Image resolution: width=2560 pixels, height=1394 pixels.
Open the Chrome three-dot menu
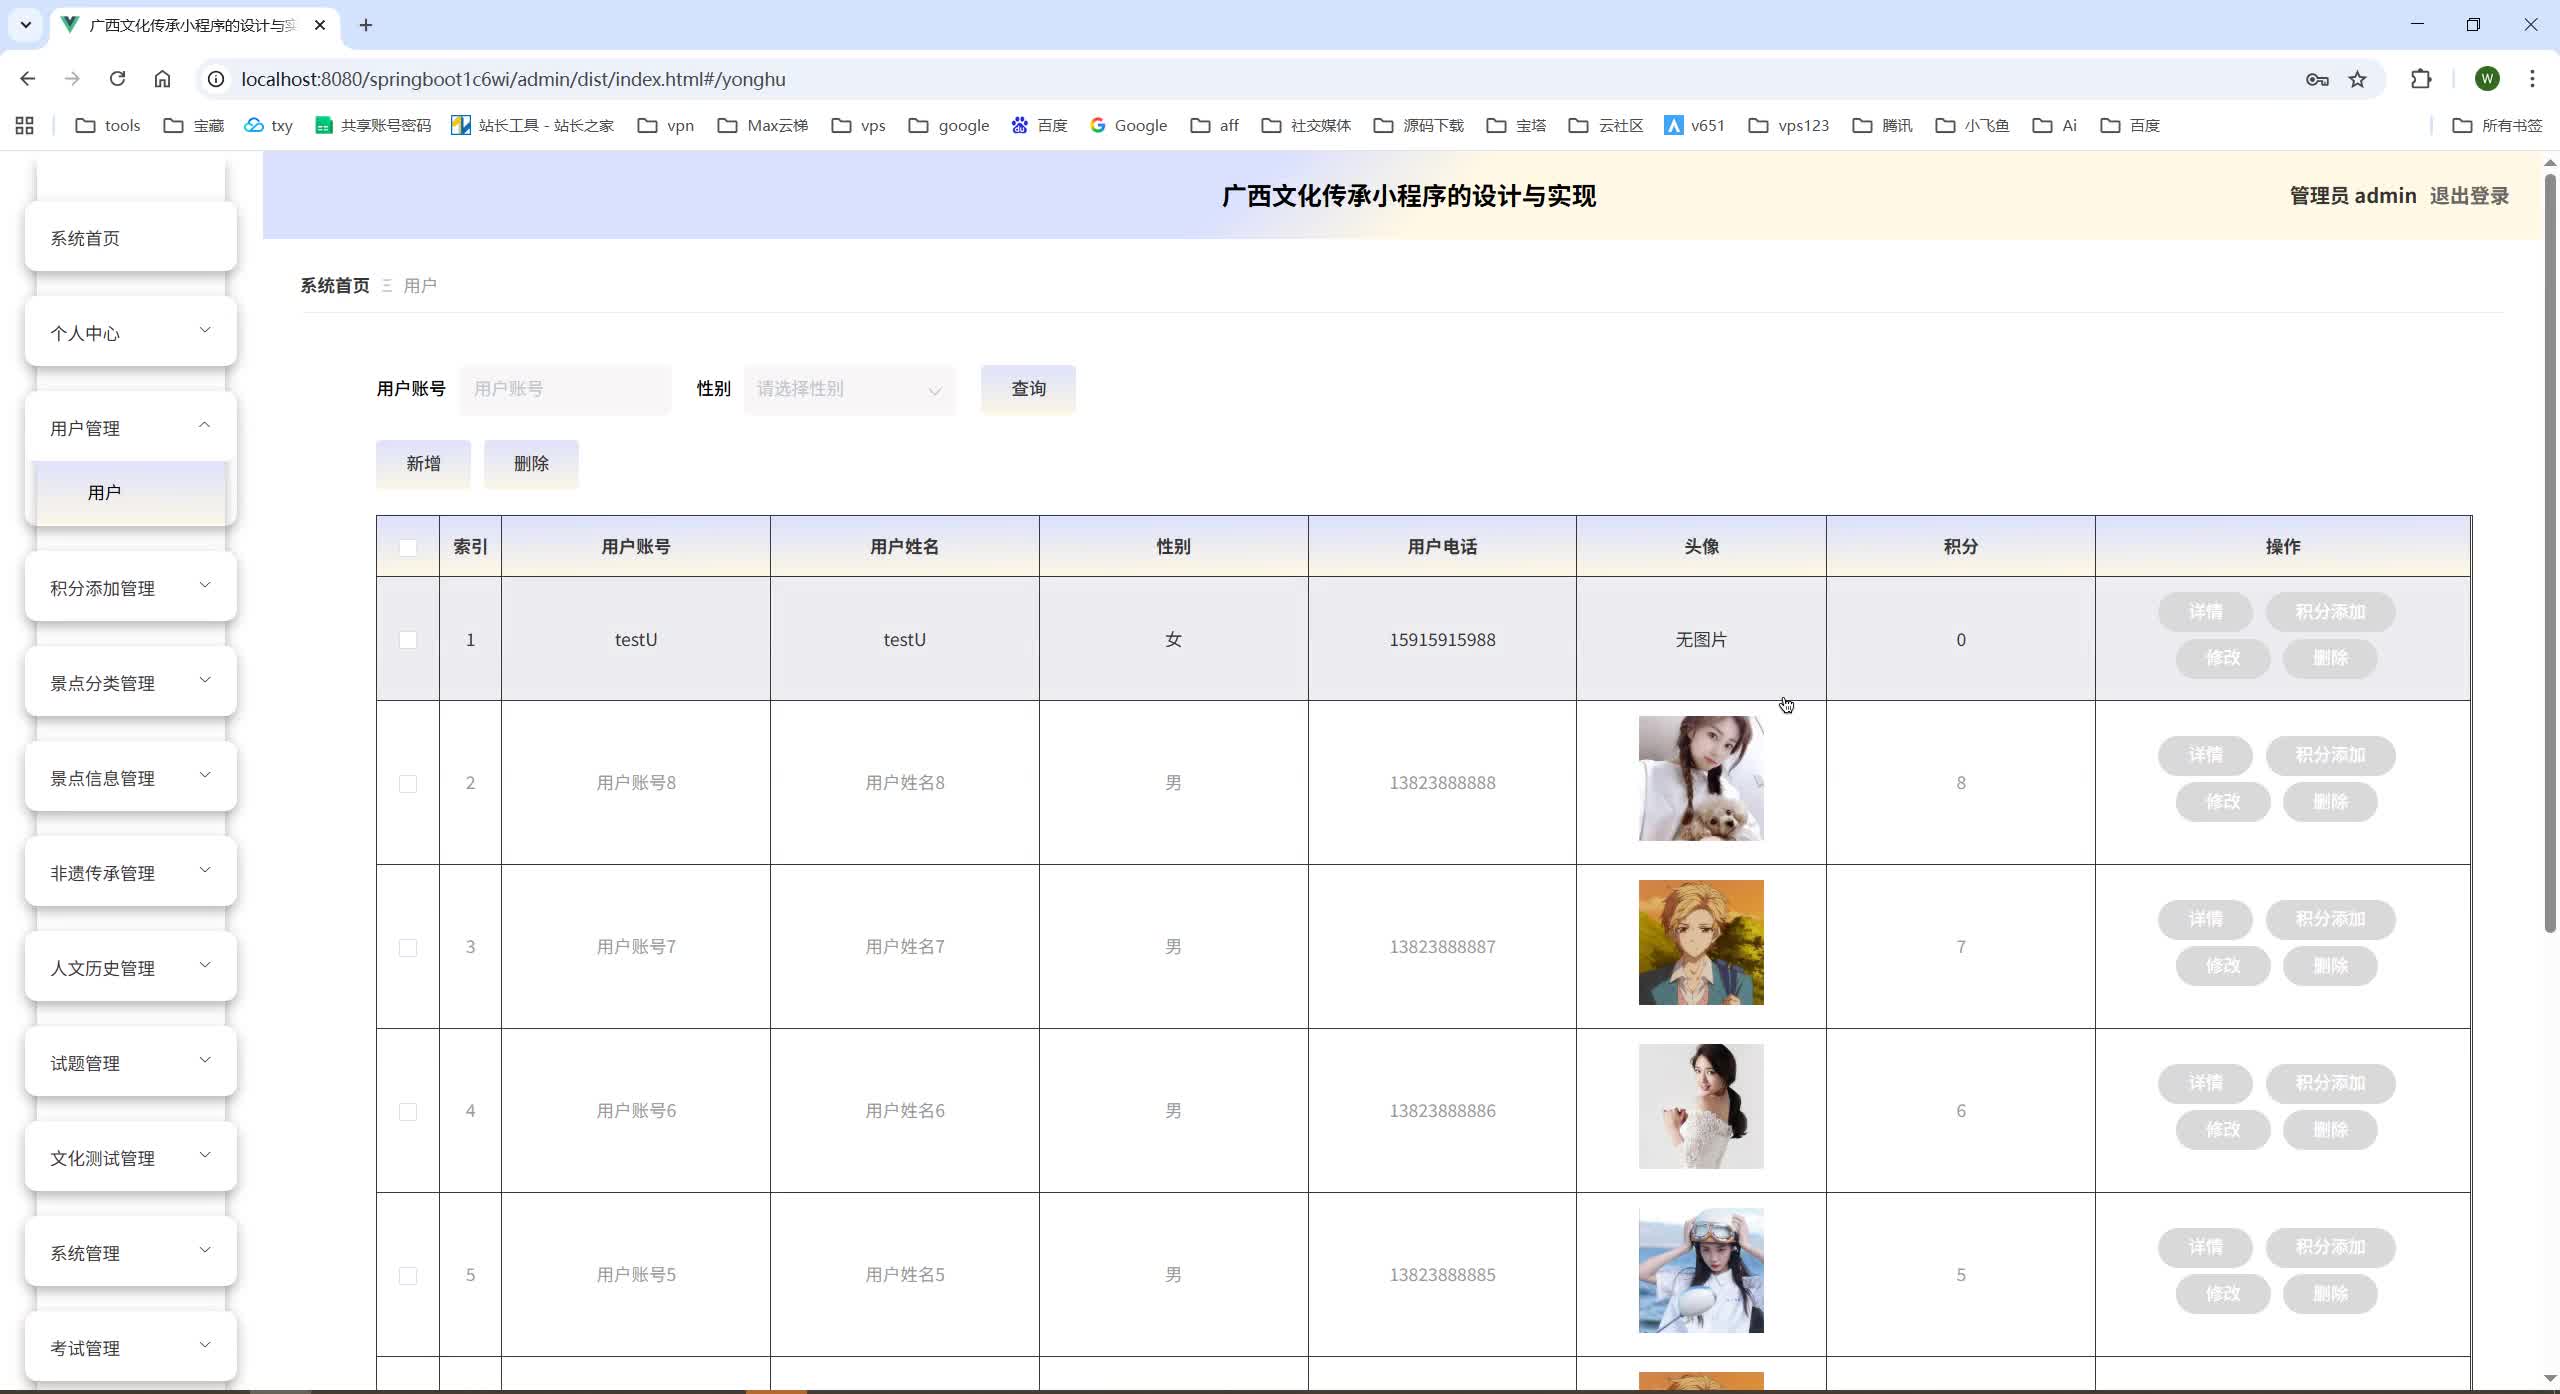(x=2532, y=79)
